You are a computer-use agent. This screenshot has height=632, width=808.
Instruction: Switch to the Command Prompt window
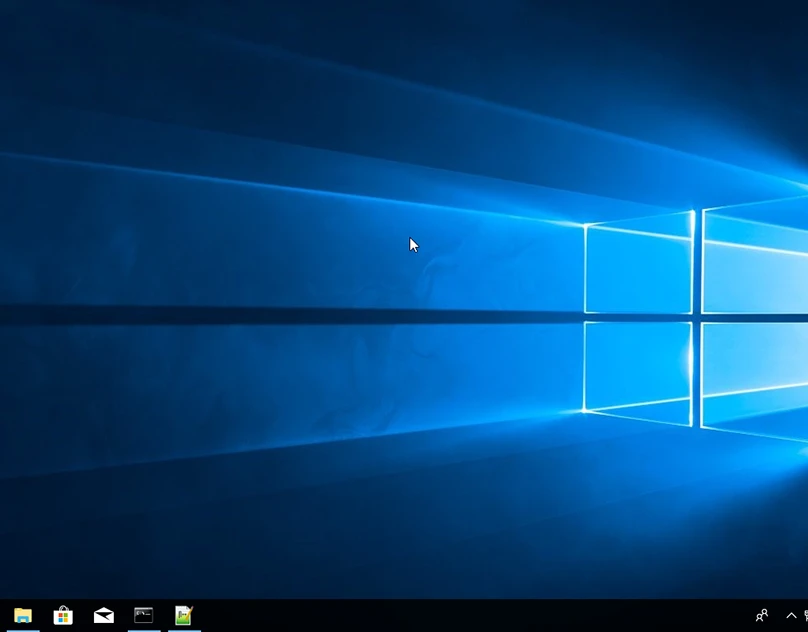click(x=144, y=615)
